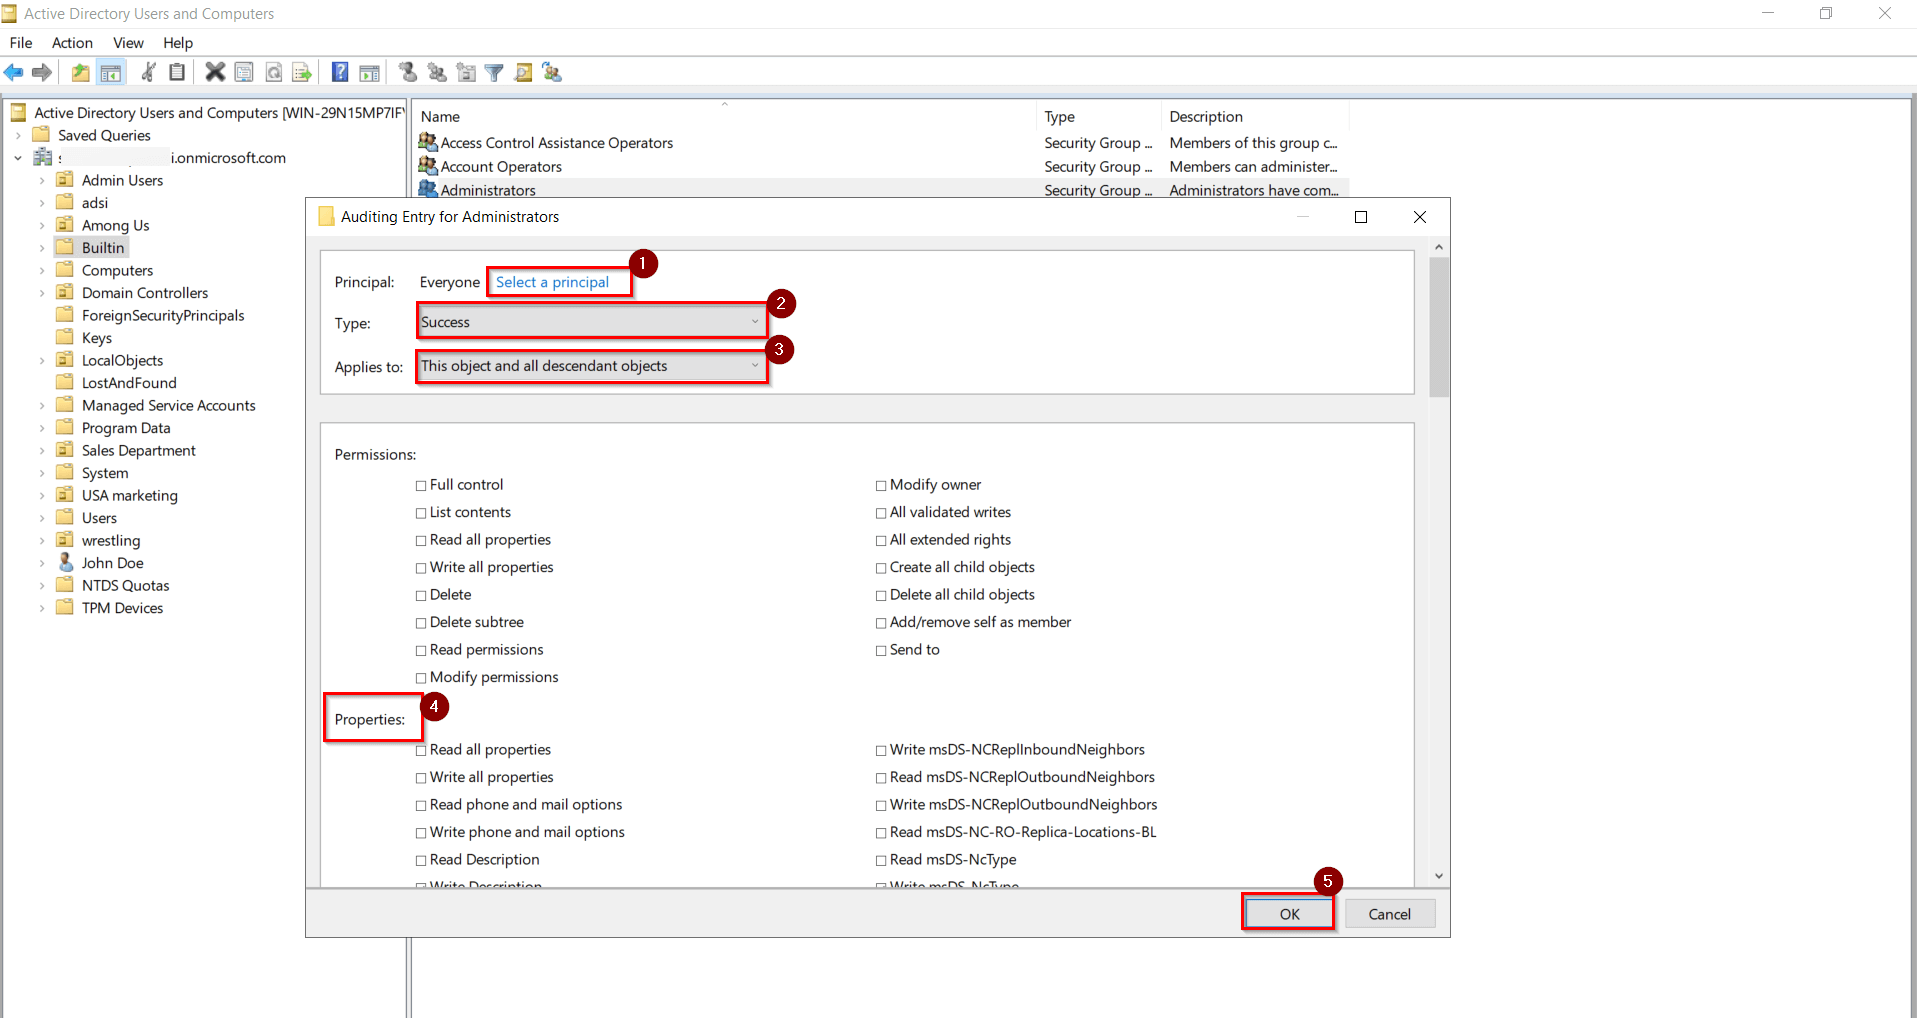Click the Create new group toolbar icon
The height and width of the screenshot is (1018, 1917).
point(436,72)
